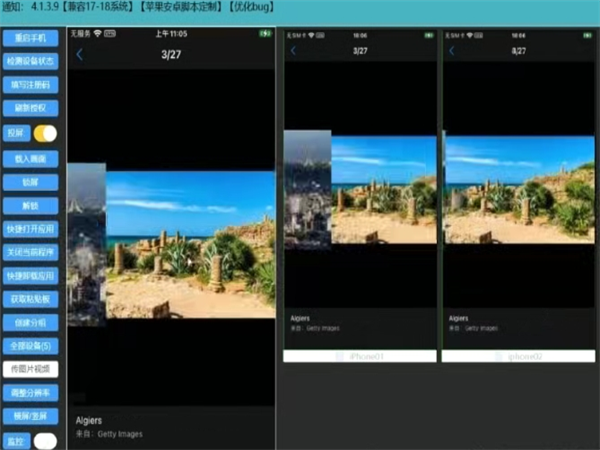The height and width of the screenshot is (450, 600).
Task: Click 检测设备状态 to check device status
Action: tap(30, 60)
